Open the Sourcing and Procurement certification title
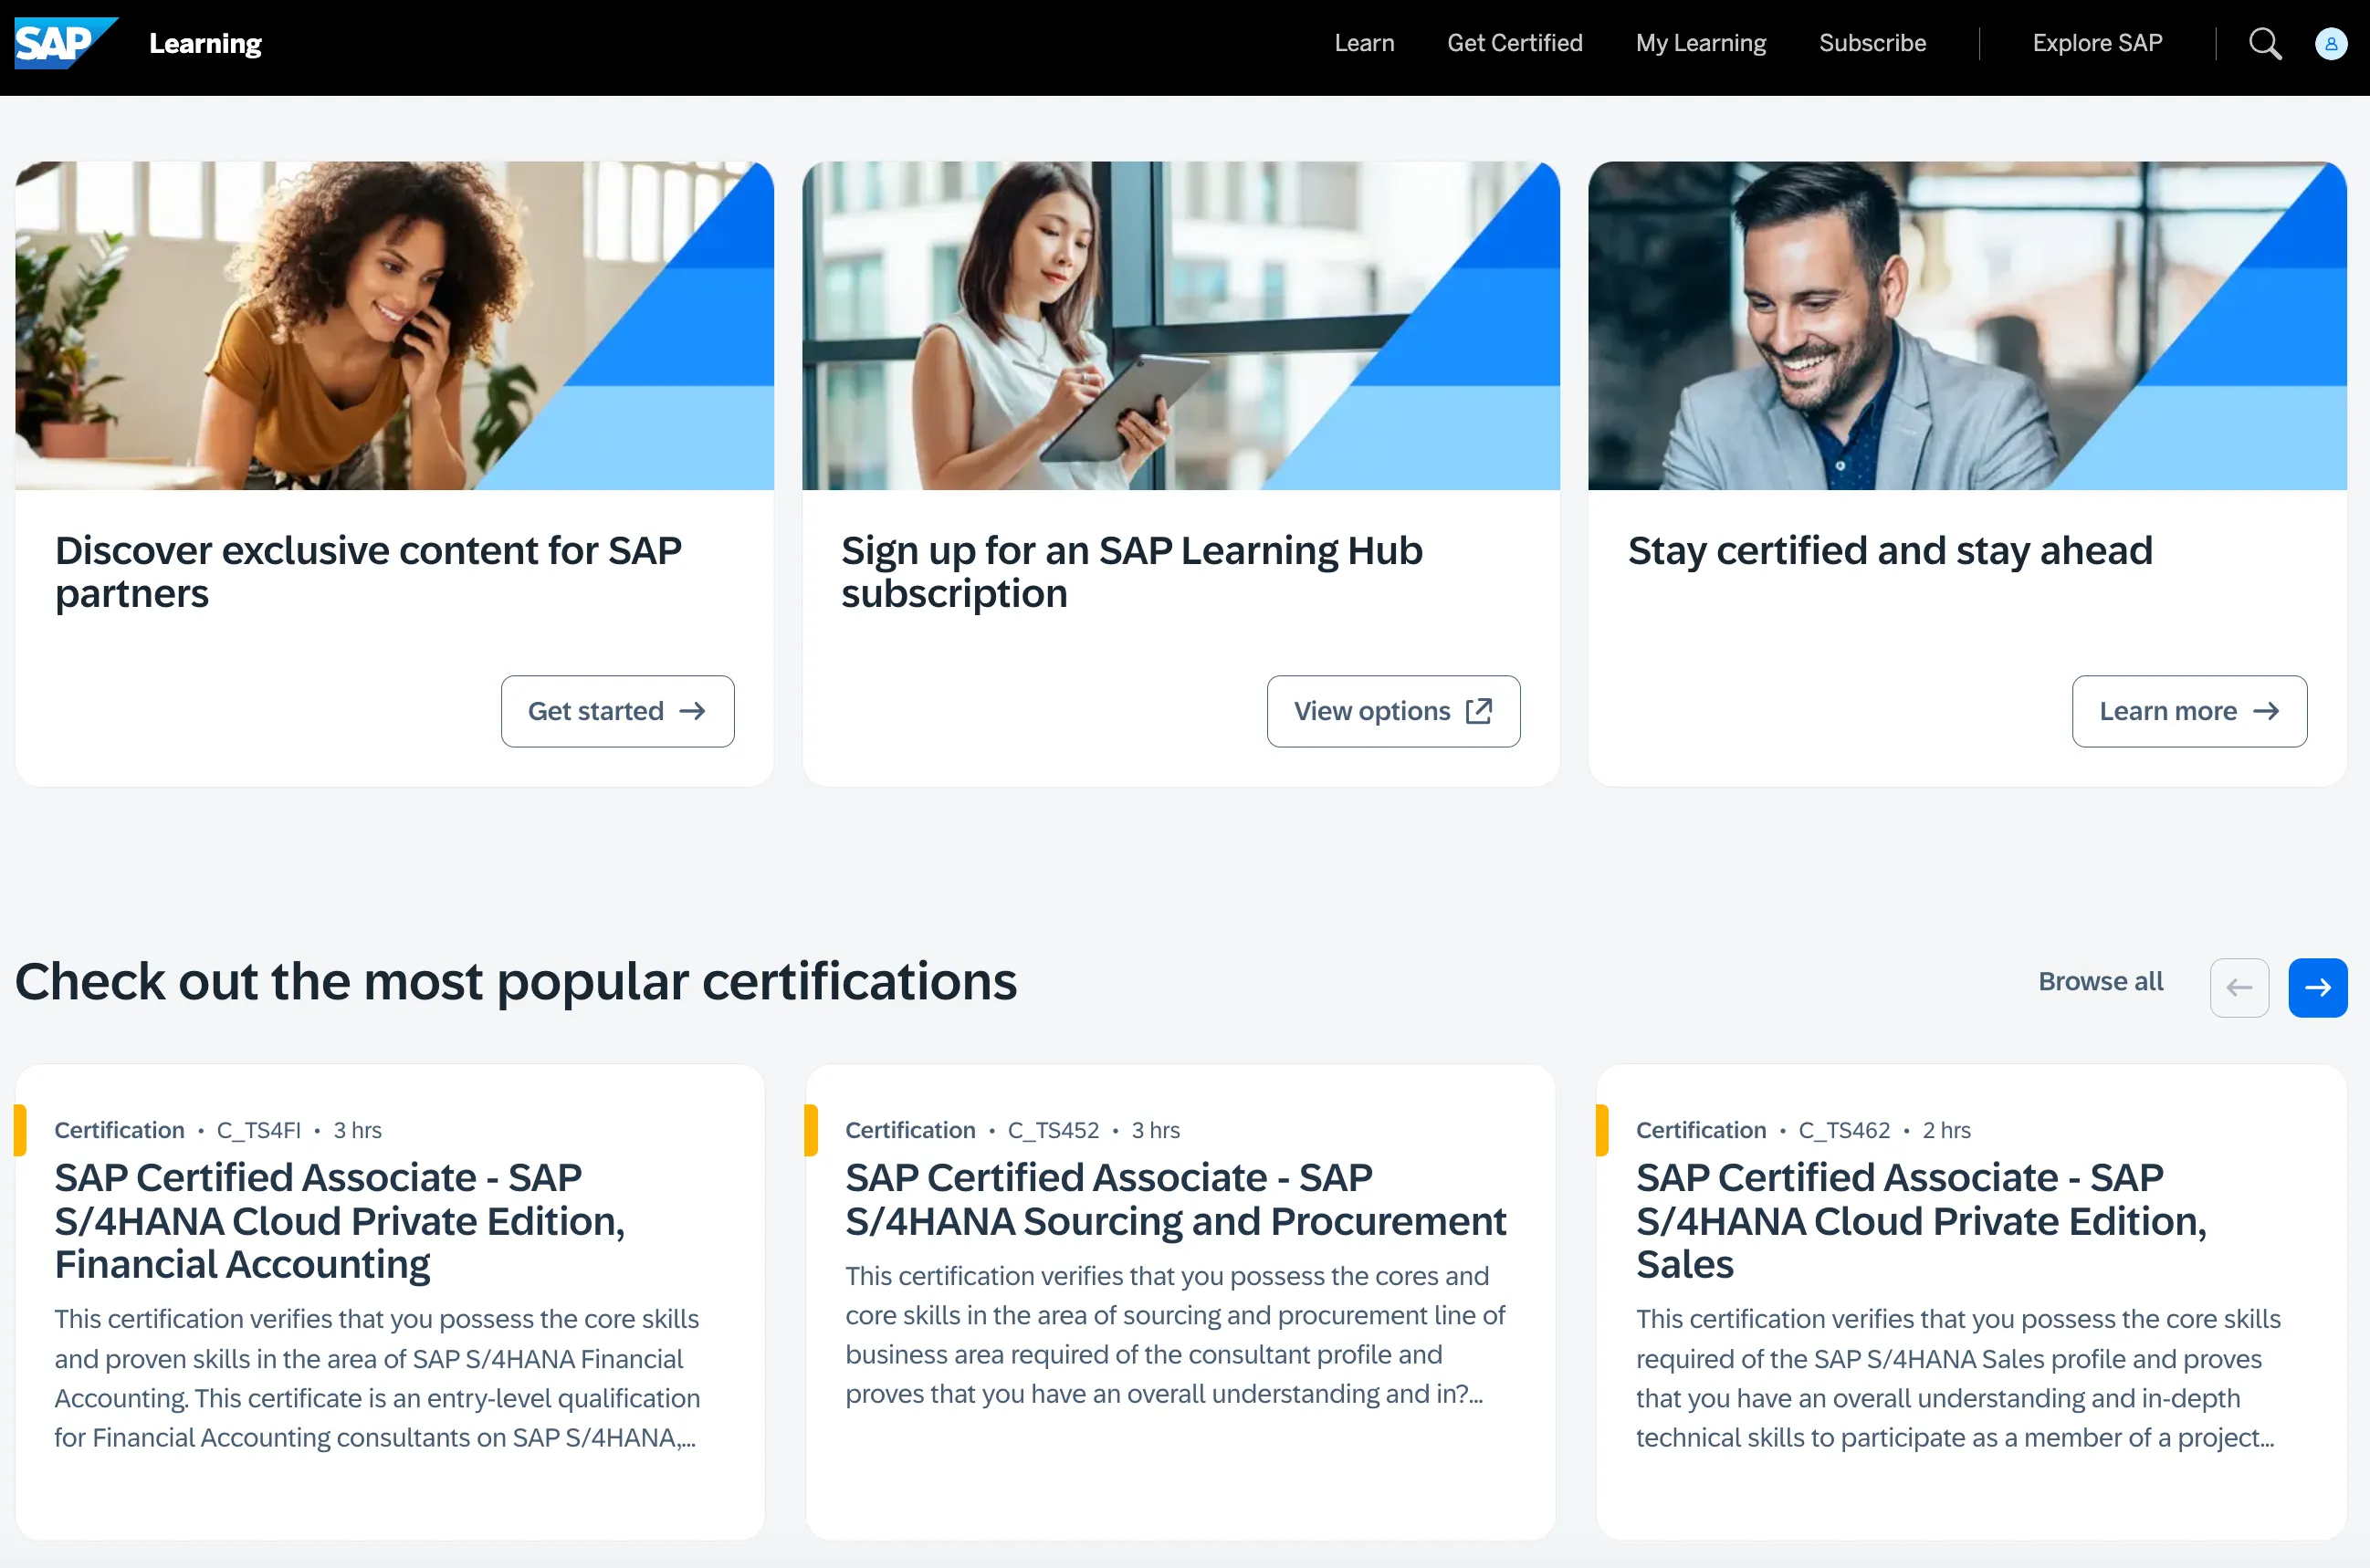This screenshot has height=1568, width=2370. point(1174,1199)
